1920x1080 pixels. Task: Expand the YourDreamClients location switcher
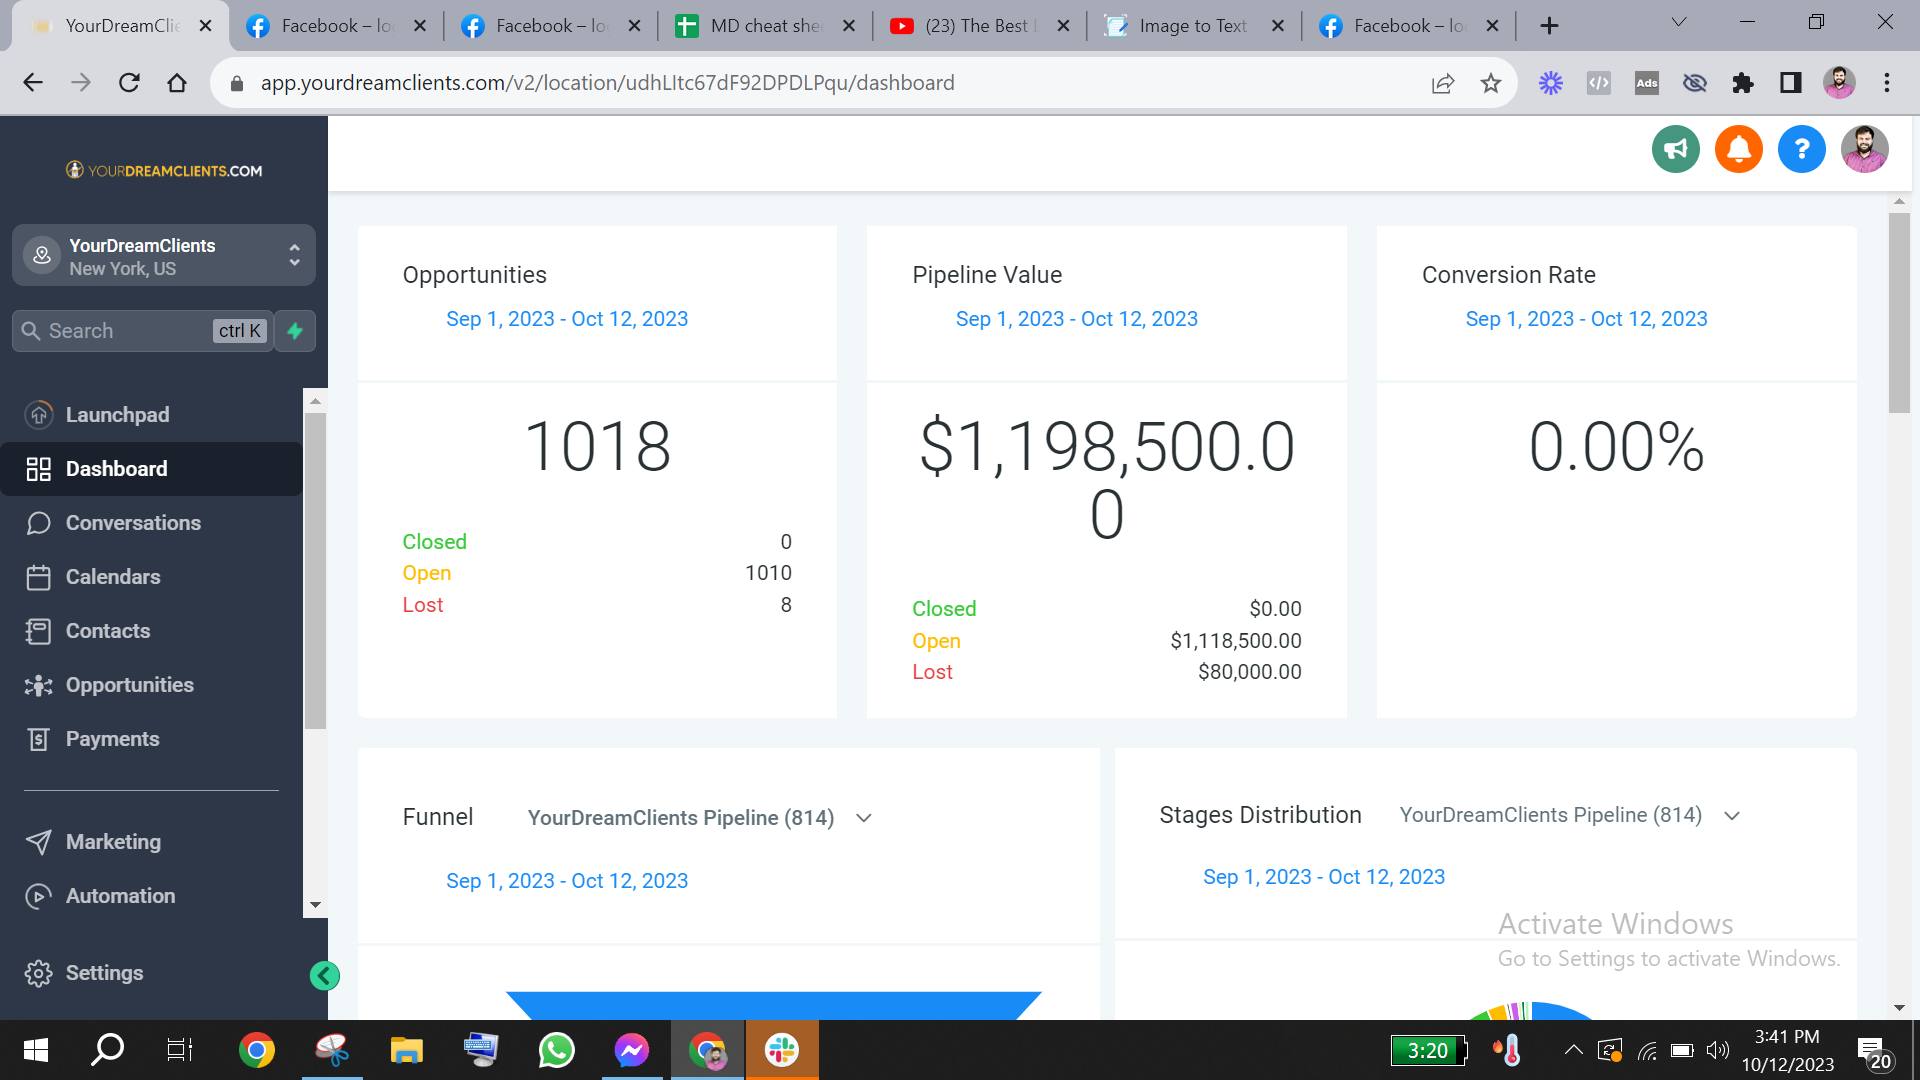point(164,256)
